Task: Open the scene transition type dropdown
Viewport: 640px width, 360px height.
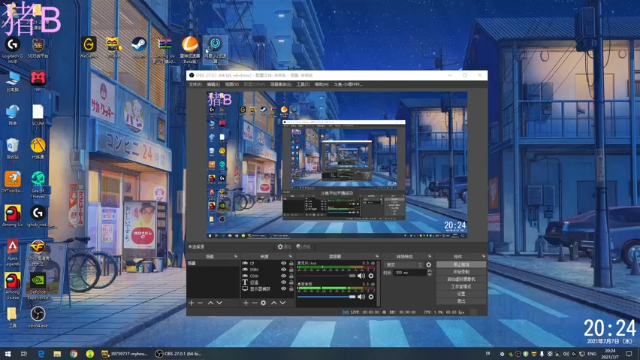Action: 404,265
